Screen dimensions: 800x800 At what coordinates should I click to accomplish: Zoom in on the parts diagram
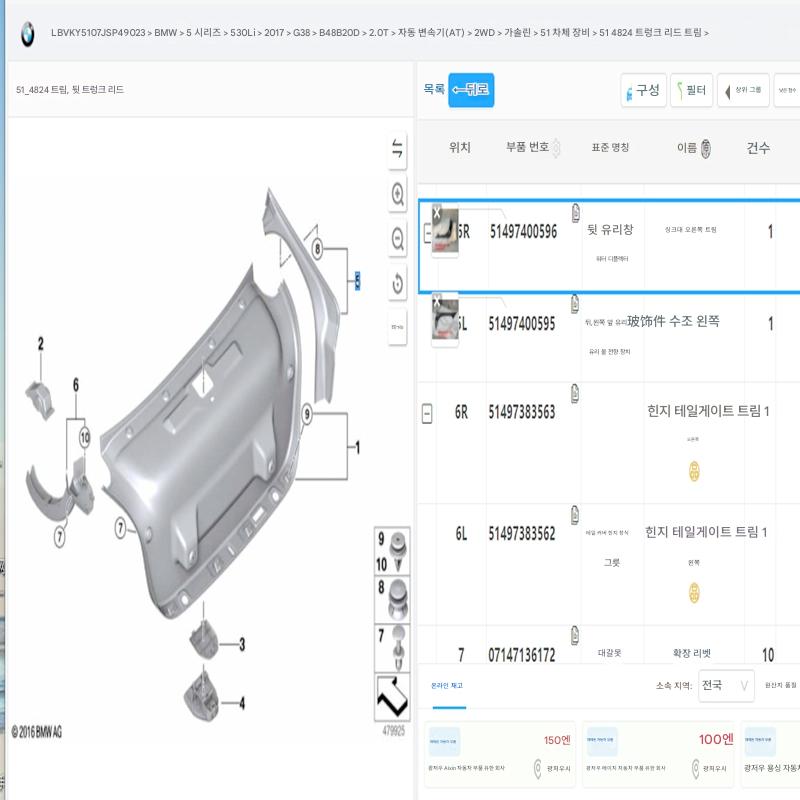(x=397, y=193)
